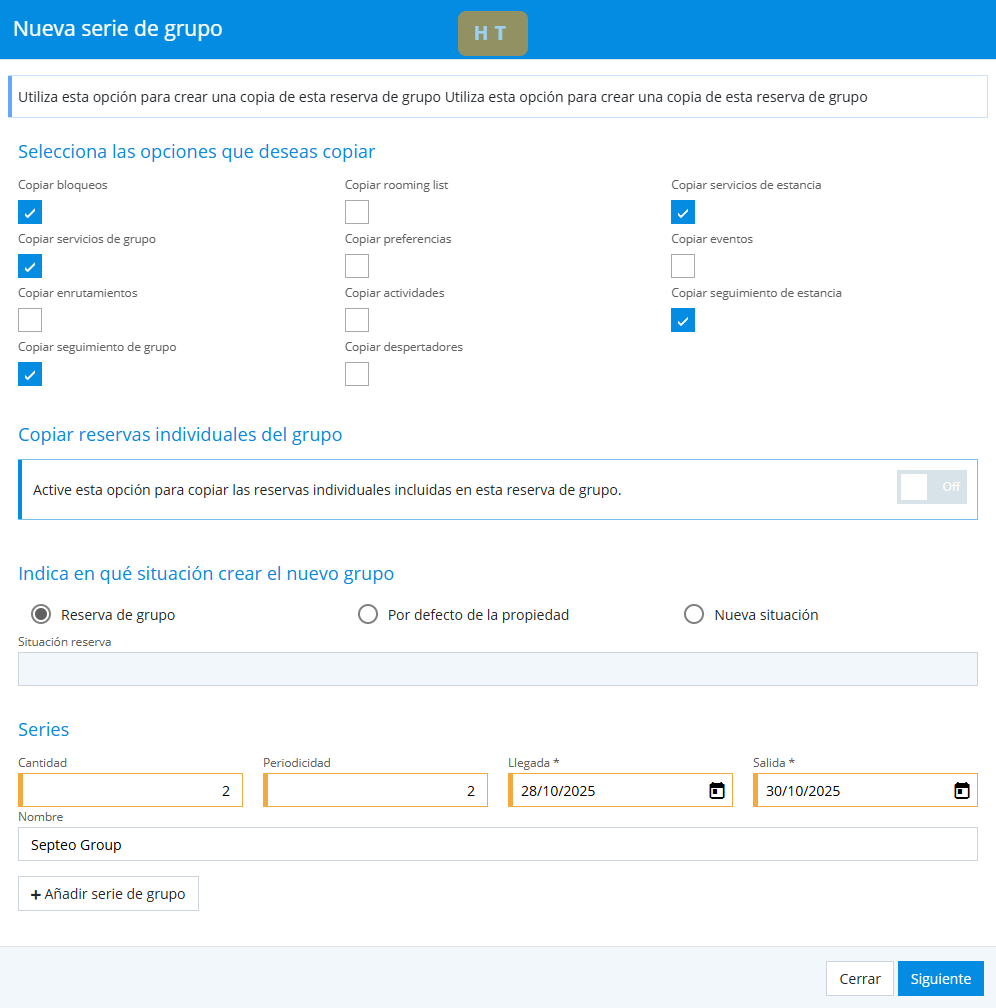Uncheck Copiar servicios de estancia
The height and width of the screenshot is (1008, 996).
pos(683,212)
